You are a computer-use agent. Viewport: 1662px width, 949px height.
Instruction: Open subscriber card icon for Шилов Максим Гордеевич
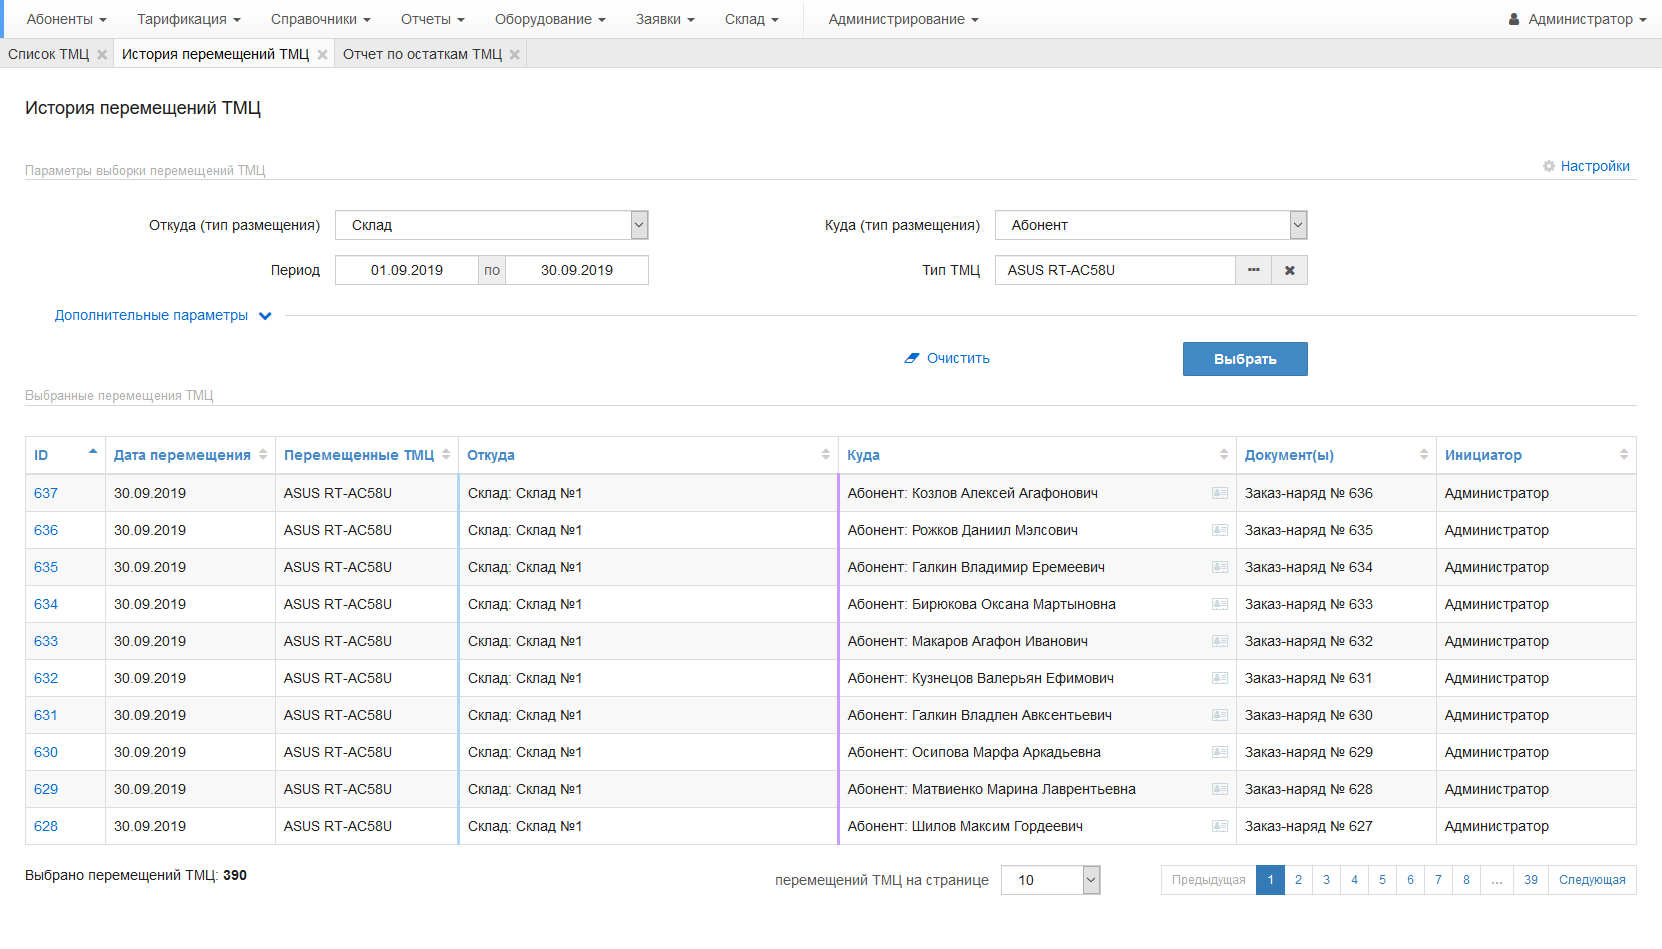click(x=1220, y=826)
